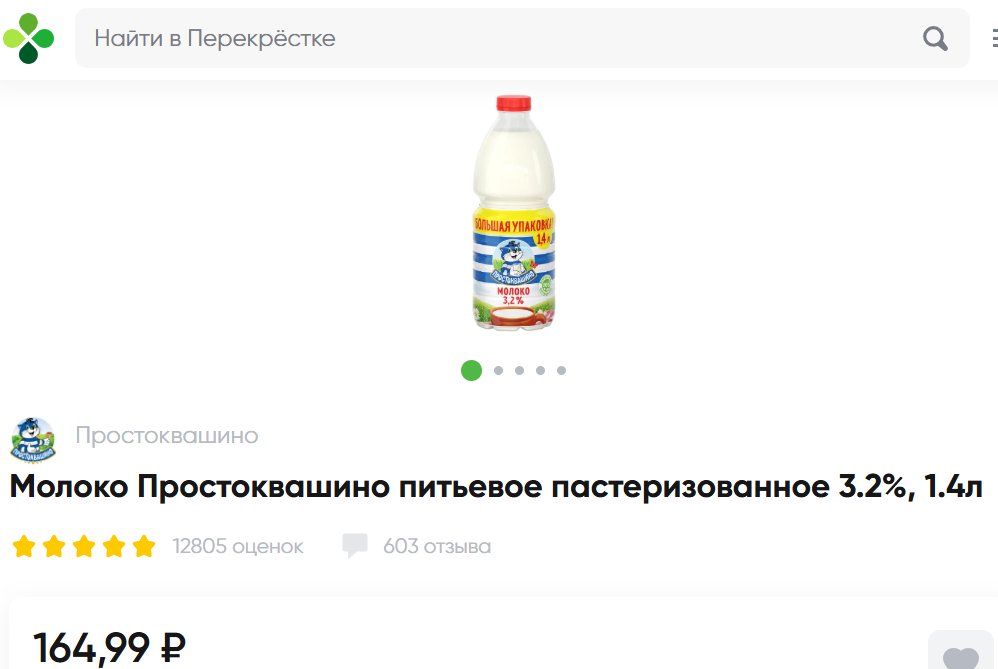
Task: Select the third yellow rating star
Action: click(84, 546)
